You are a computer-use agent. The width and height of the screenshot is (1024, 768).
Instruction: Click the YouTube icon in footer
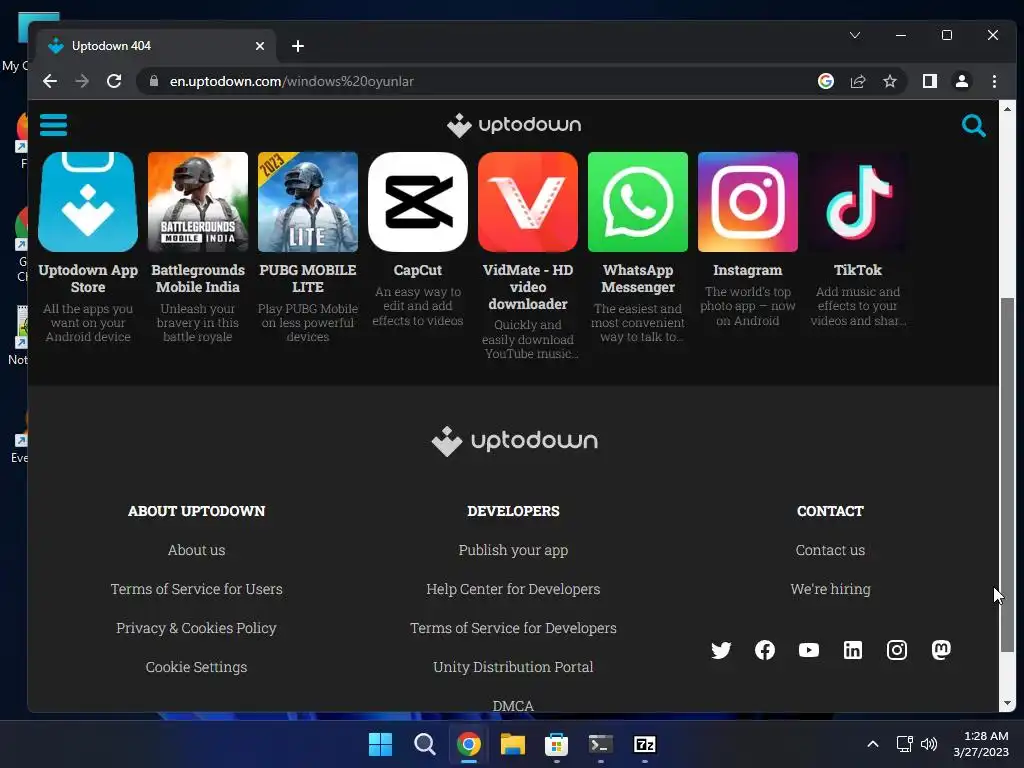tap(808, 650)
